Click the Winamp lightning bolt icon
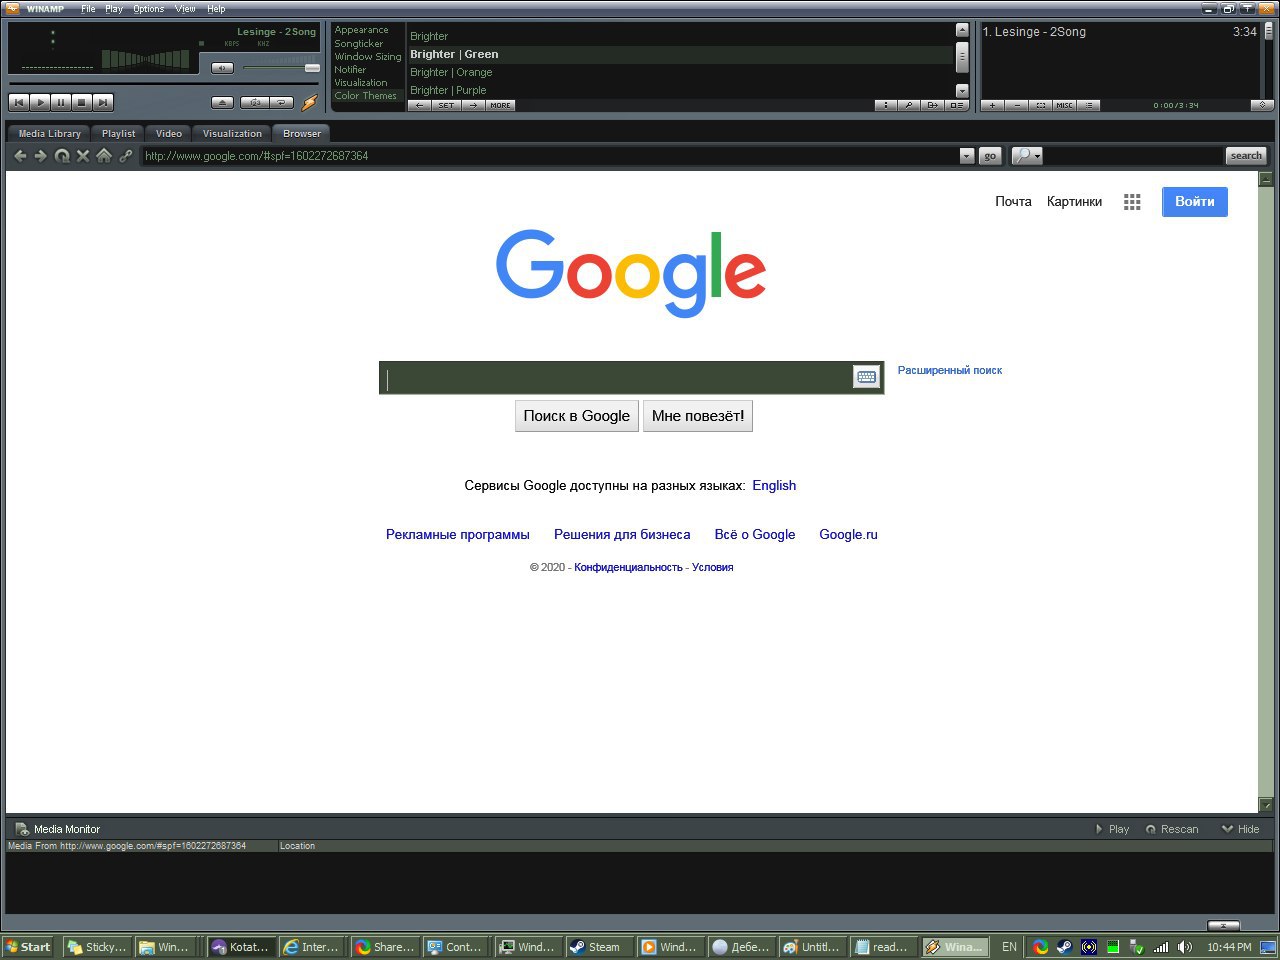 click(x=310, y=102)
